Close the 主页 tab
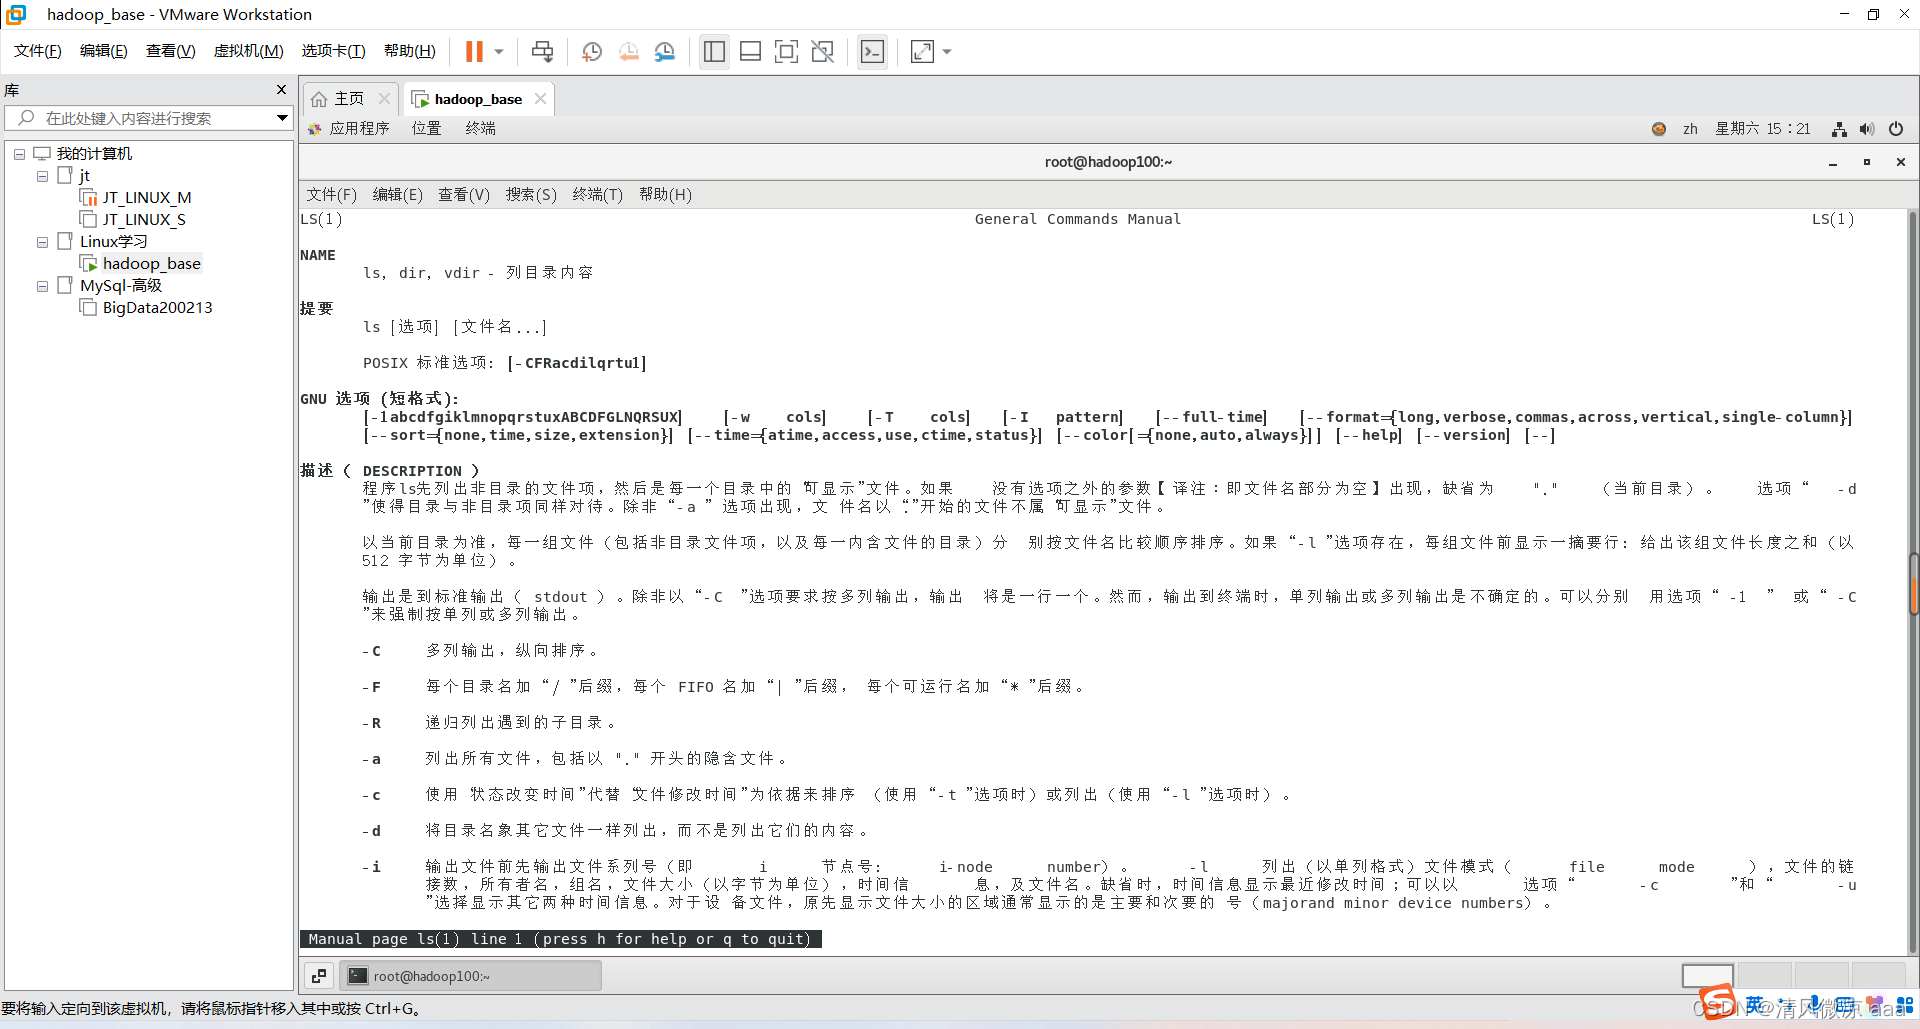Viewport: 1920px width, 1029px height. point(384,99)
